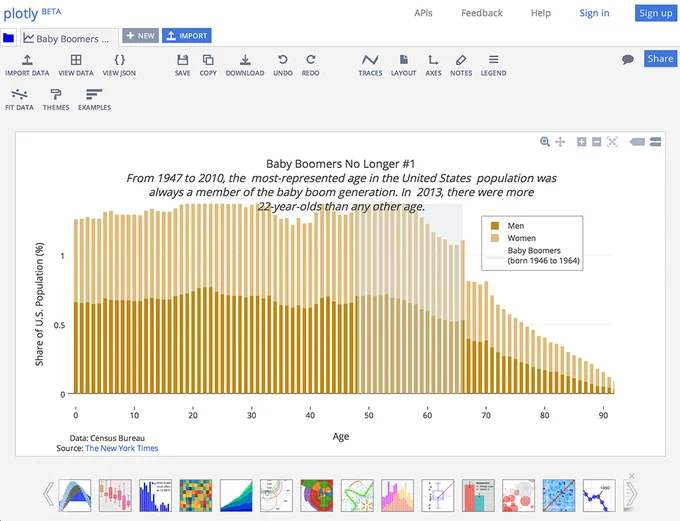Open the magenta-yellow histogram example thumbnail

coord(397,495)
